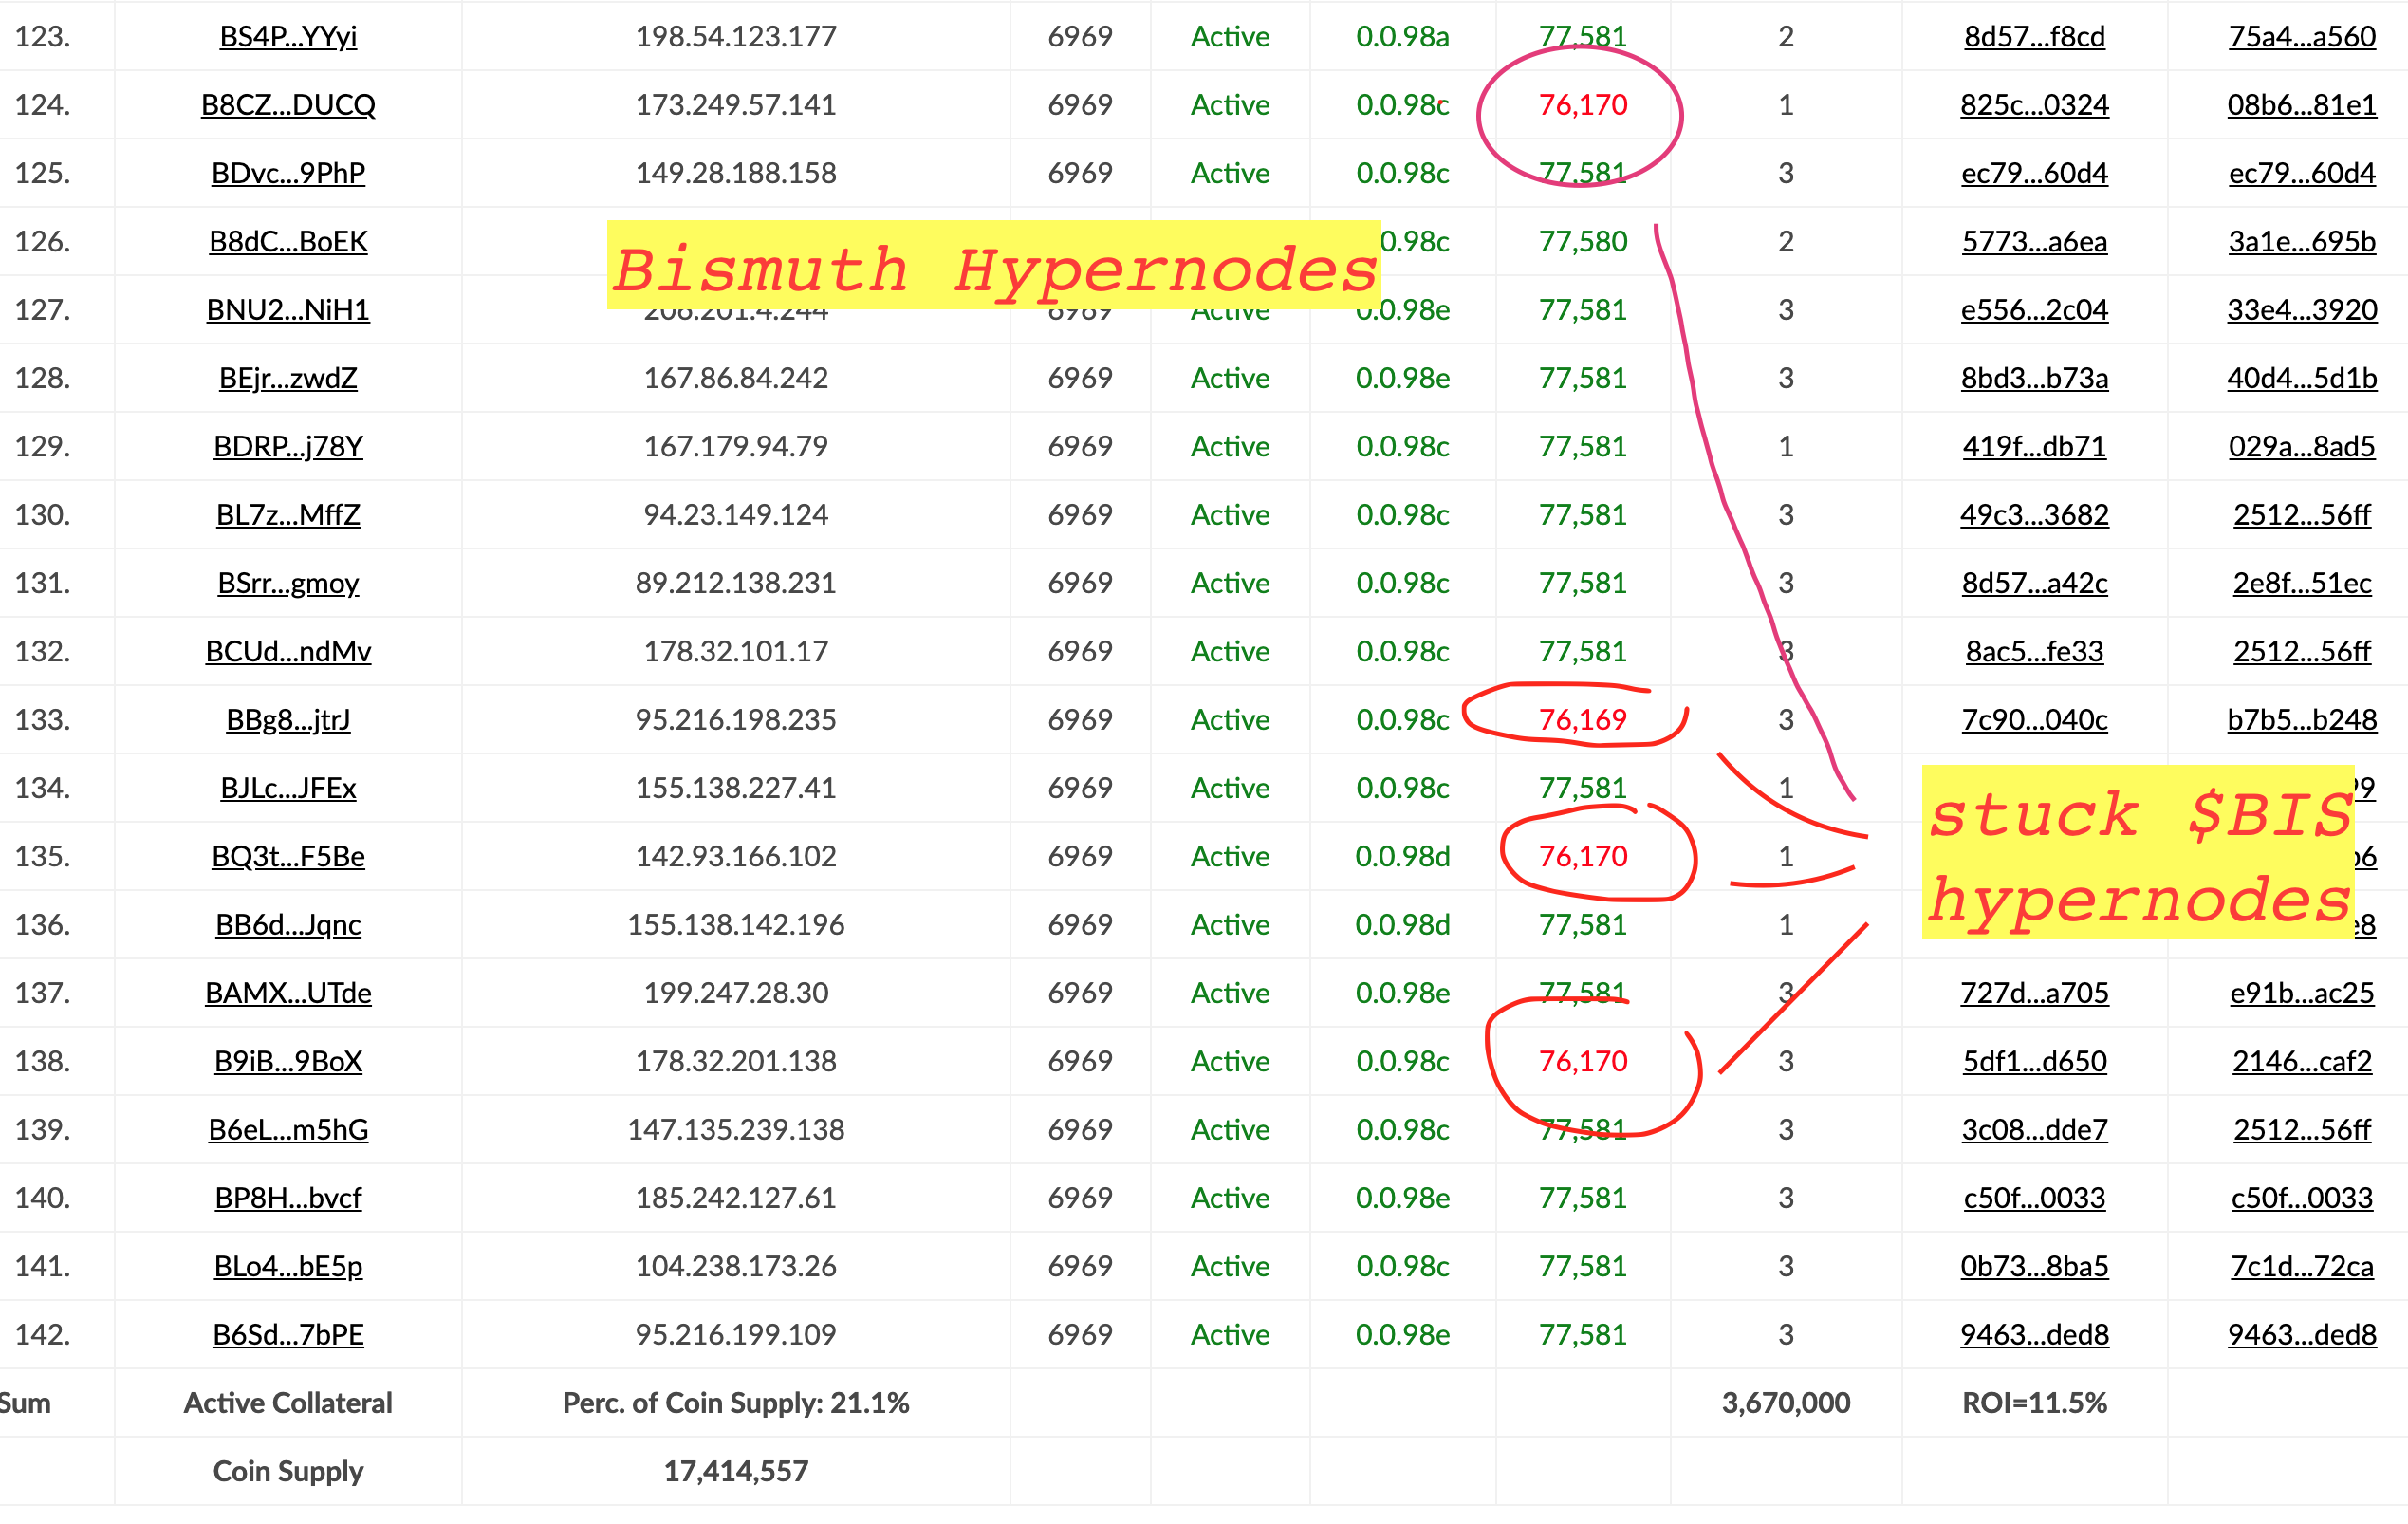This screenshot has height=1524, width=2408.
Task: Open hypernode address BBg8...jtrJ
Action: click(x=288, y=720)
